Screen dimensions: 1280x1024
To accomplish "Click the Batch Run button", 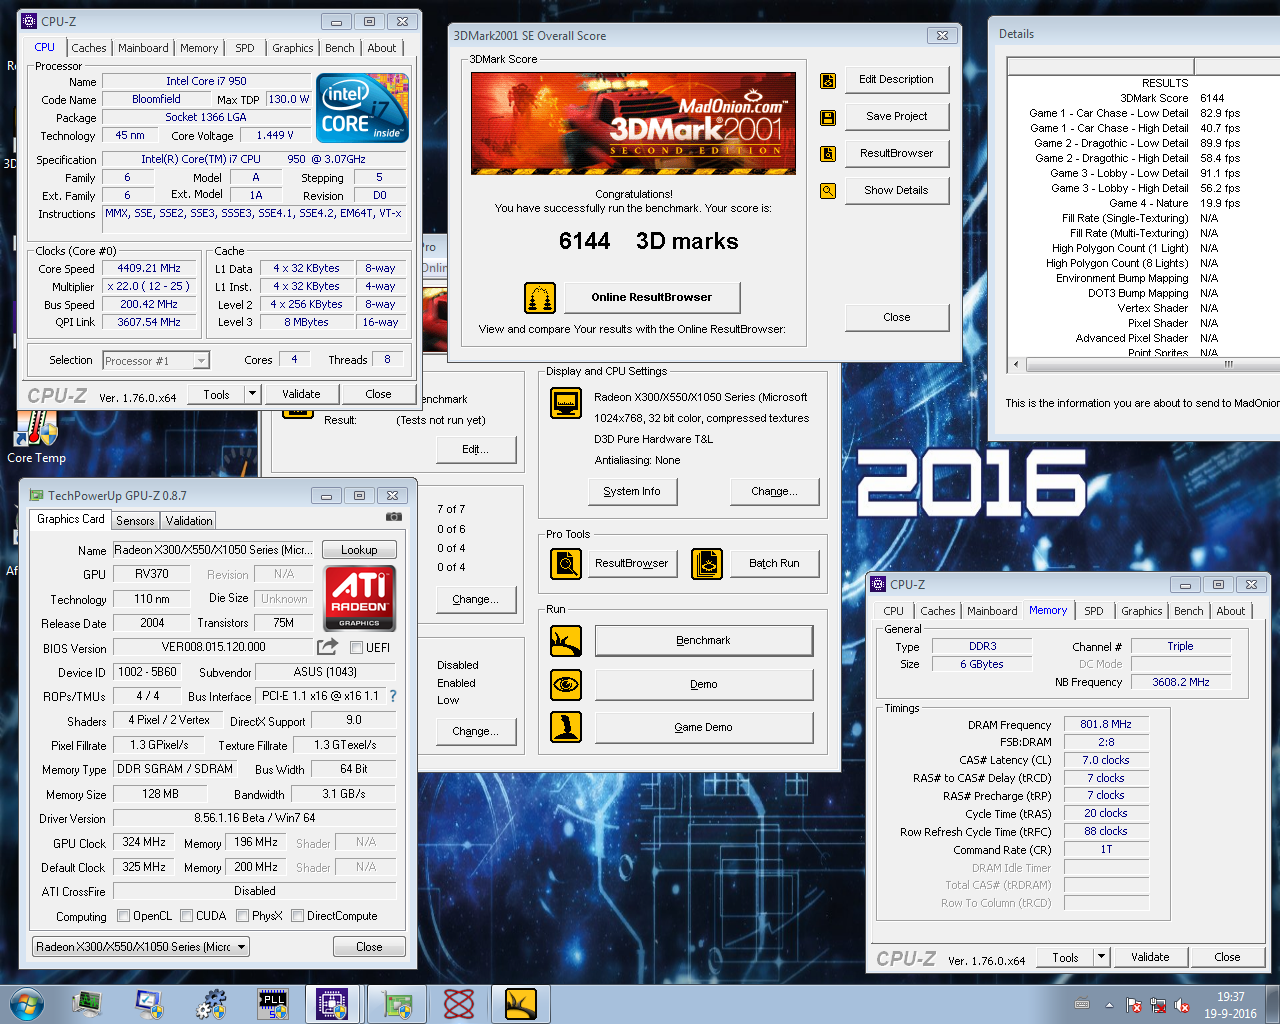I will pyautogui.click(x=775, y=563).
